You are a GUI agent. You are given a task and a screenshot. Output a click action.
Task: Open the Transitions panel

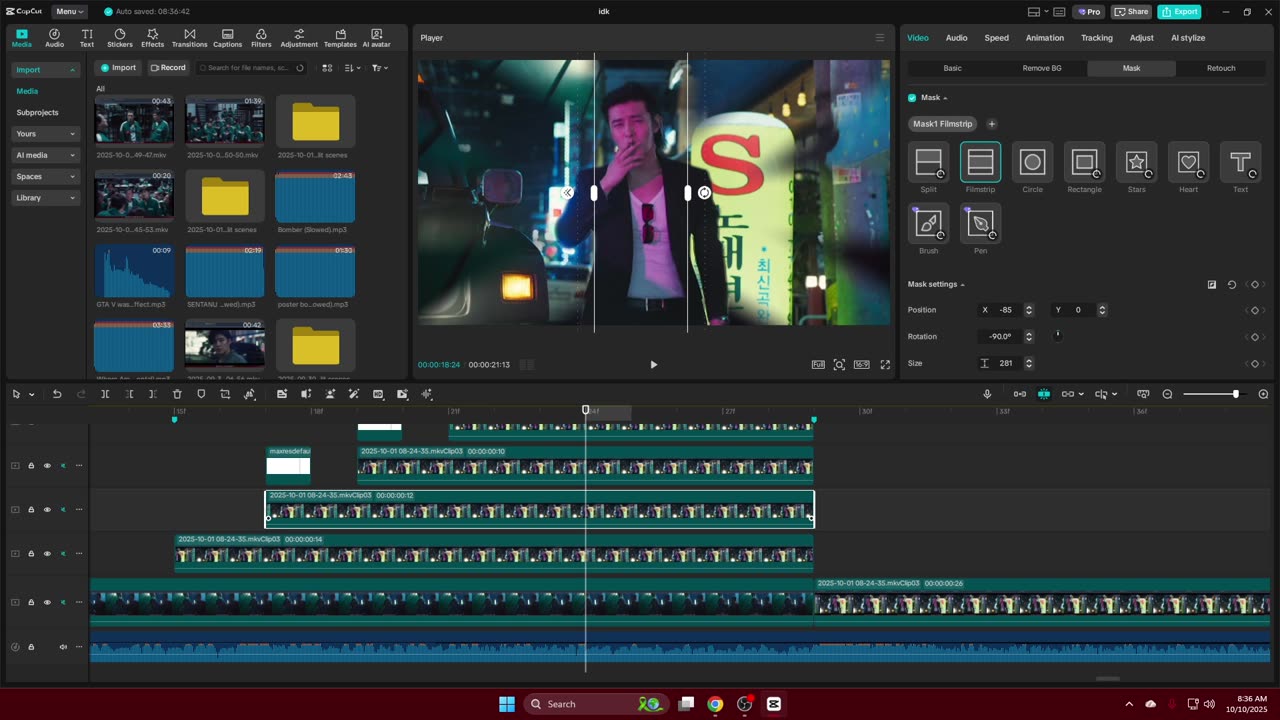click(189, 38)
